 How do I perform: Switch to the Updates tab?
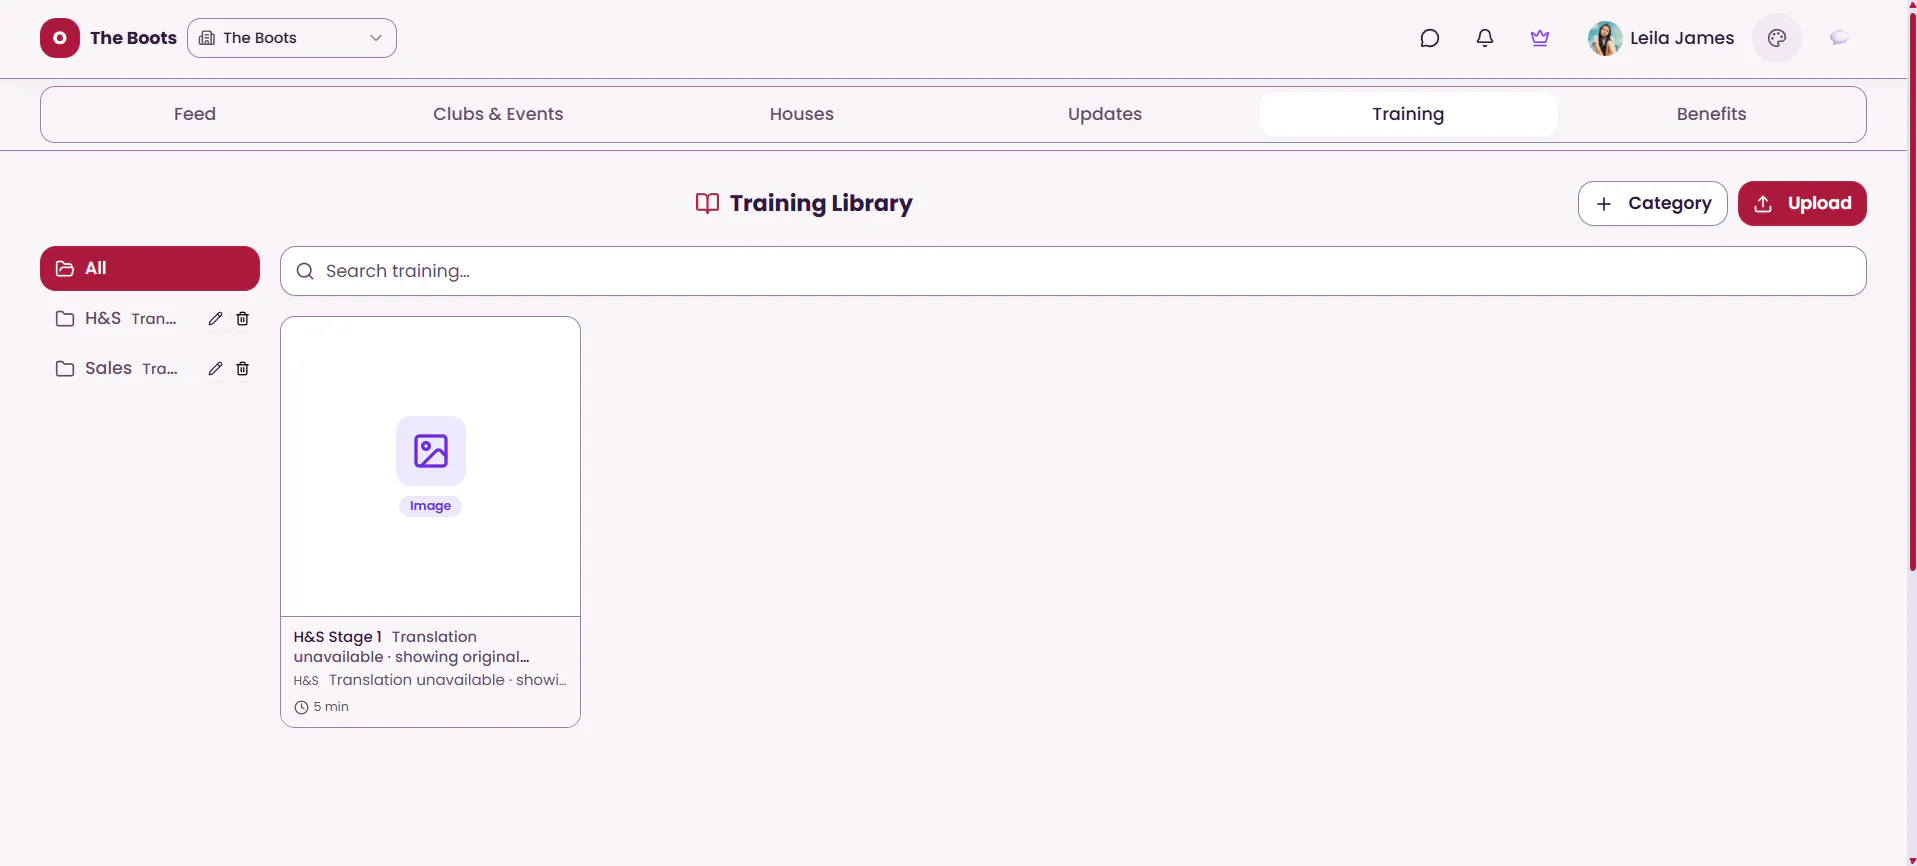click(1105, 114)
